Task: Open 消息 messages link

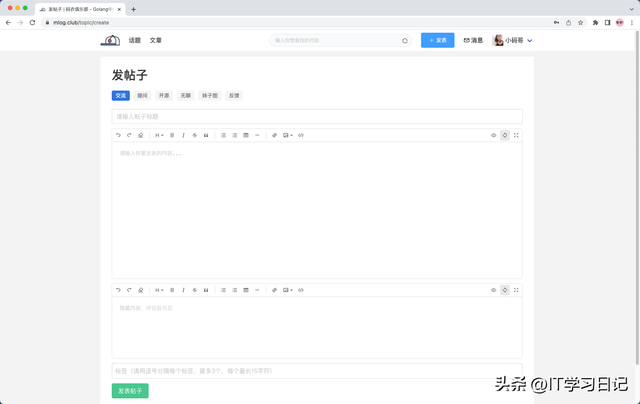Action: pos(473,40)
